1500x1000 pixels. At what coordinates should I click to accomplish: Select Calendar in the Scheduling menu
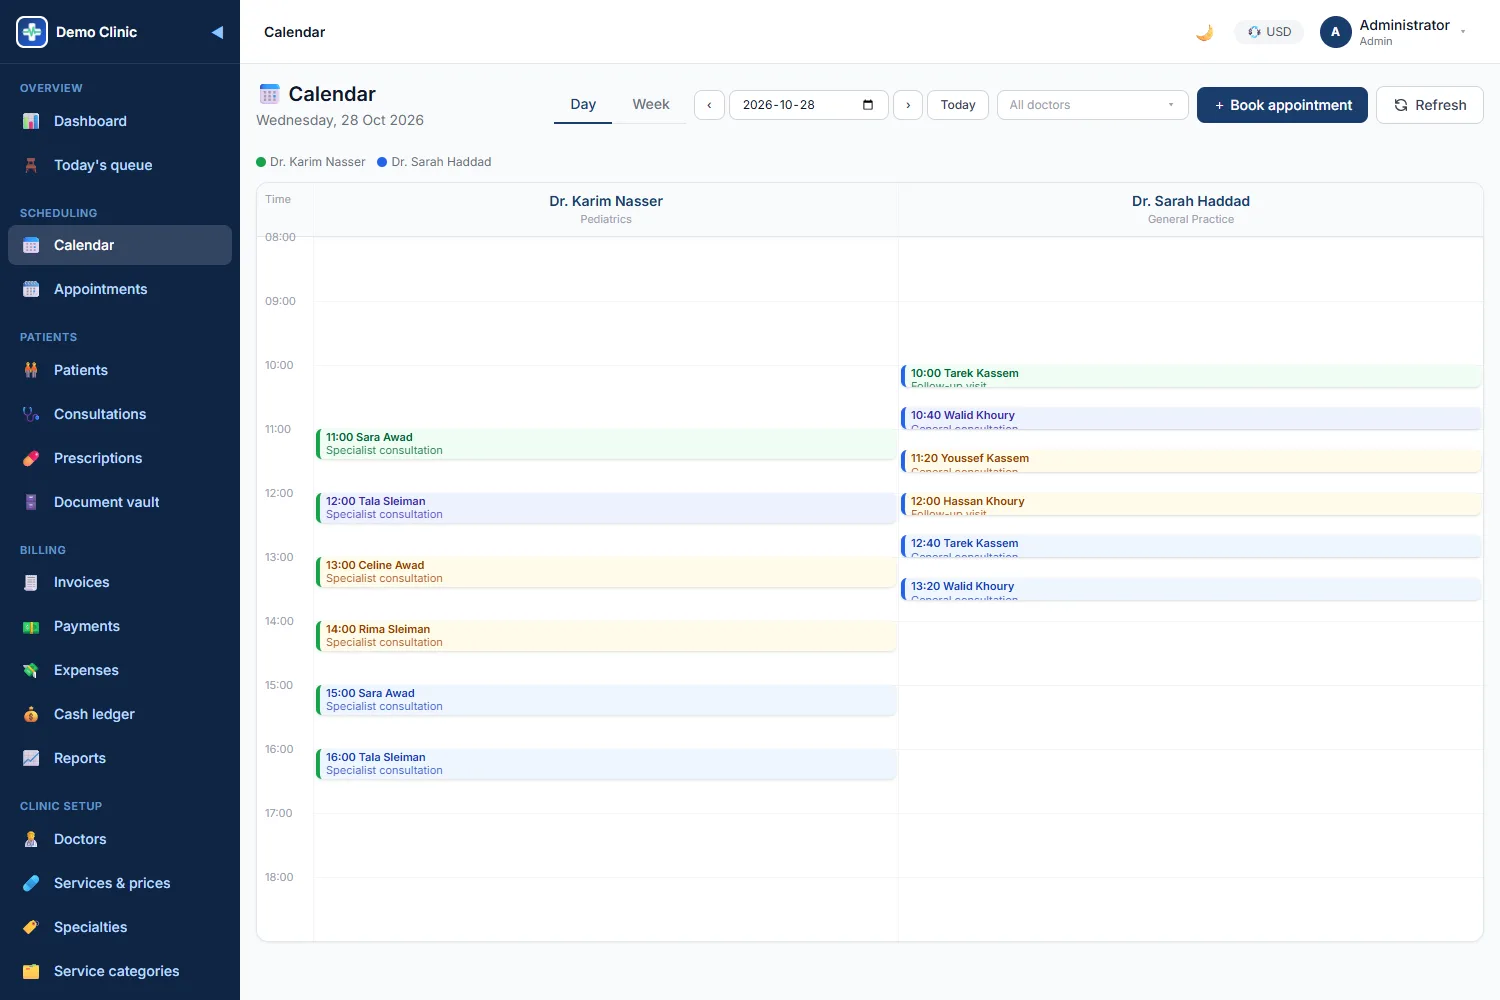(120, 245)
